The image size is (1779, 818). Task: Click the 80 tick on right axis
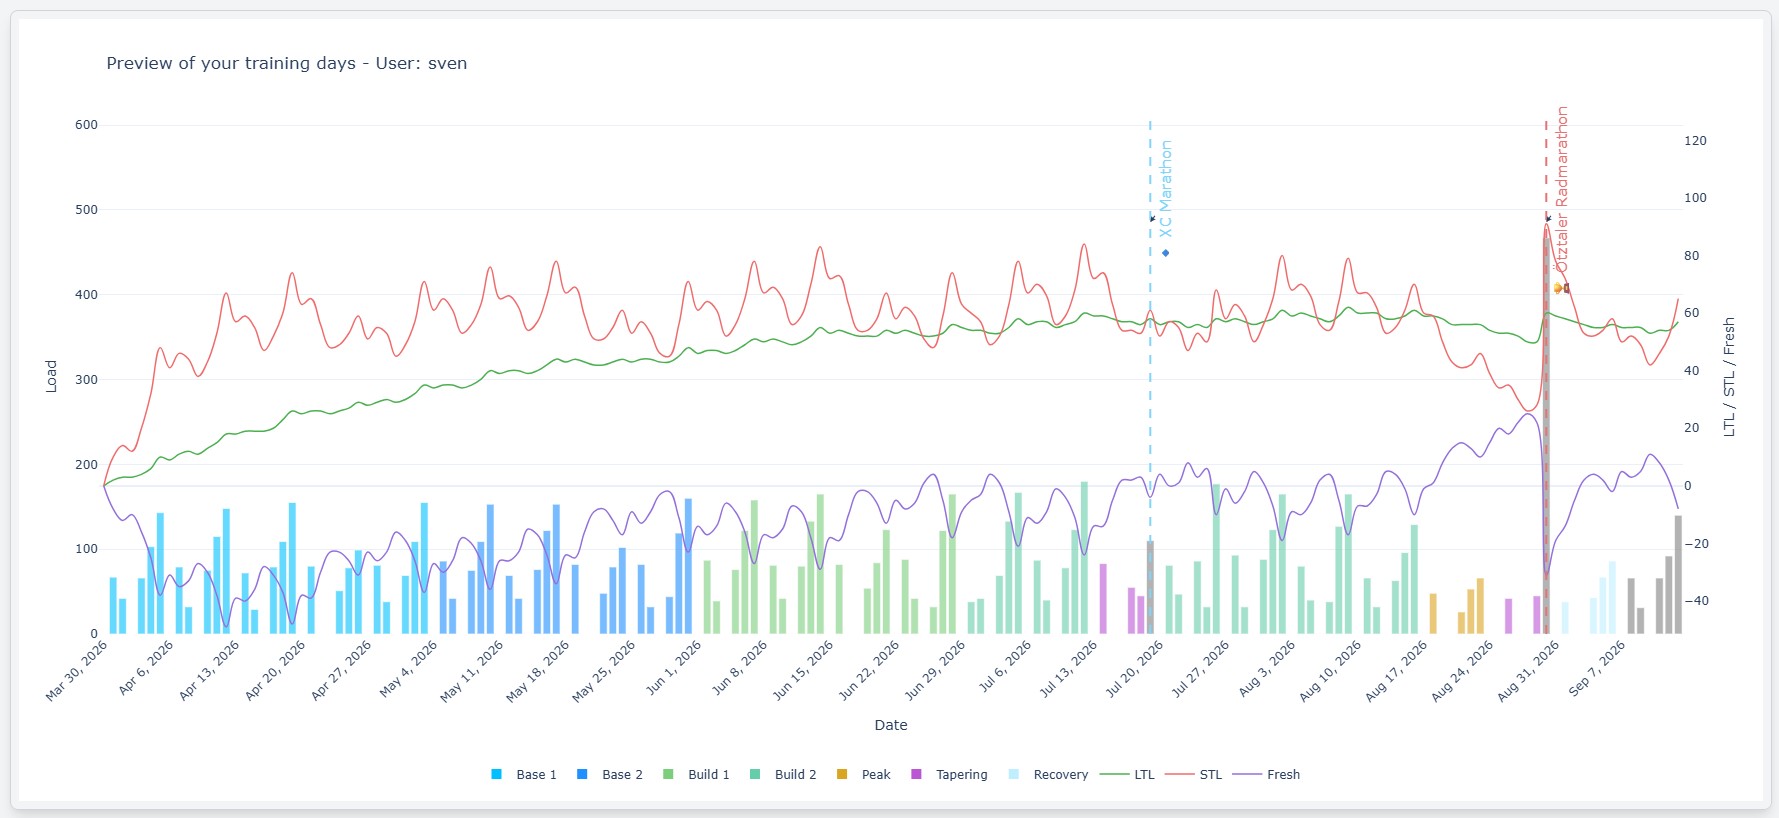pyautogui.click(x=1691, y=256)
